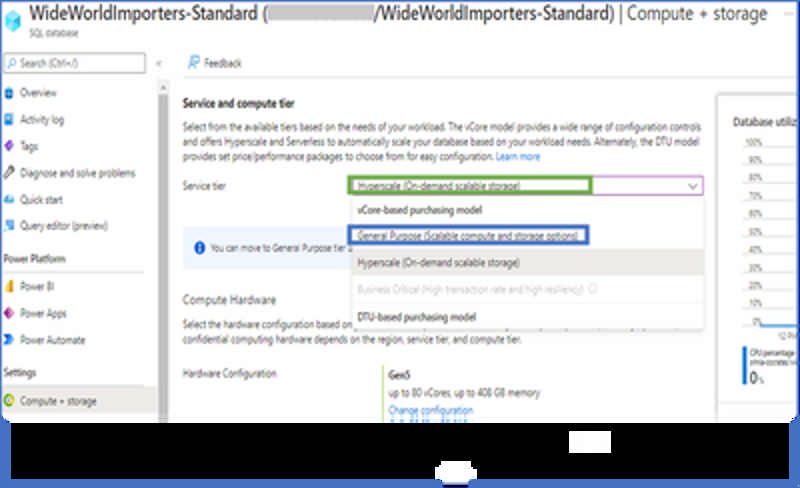Click the Service and compute tier heading
The image size is (800, 488).
[238, 103]
